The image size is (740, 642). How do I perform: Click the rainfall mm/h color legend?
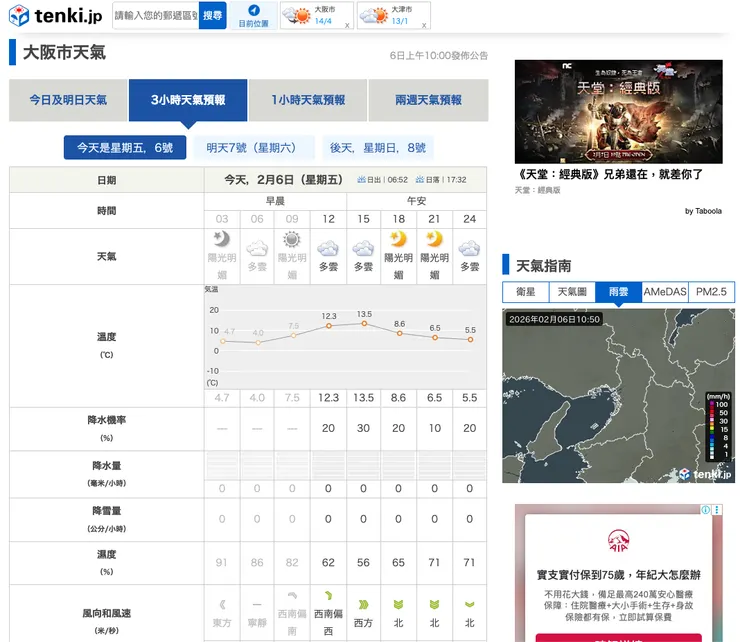pos(718,426)
